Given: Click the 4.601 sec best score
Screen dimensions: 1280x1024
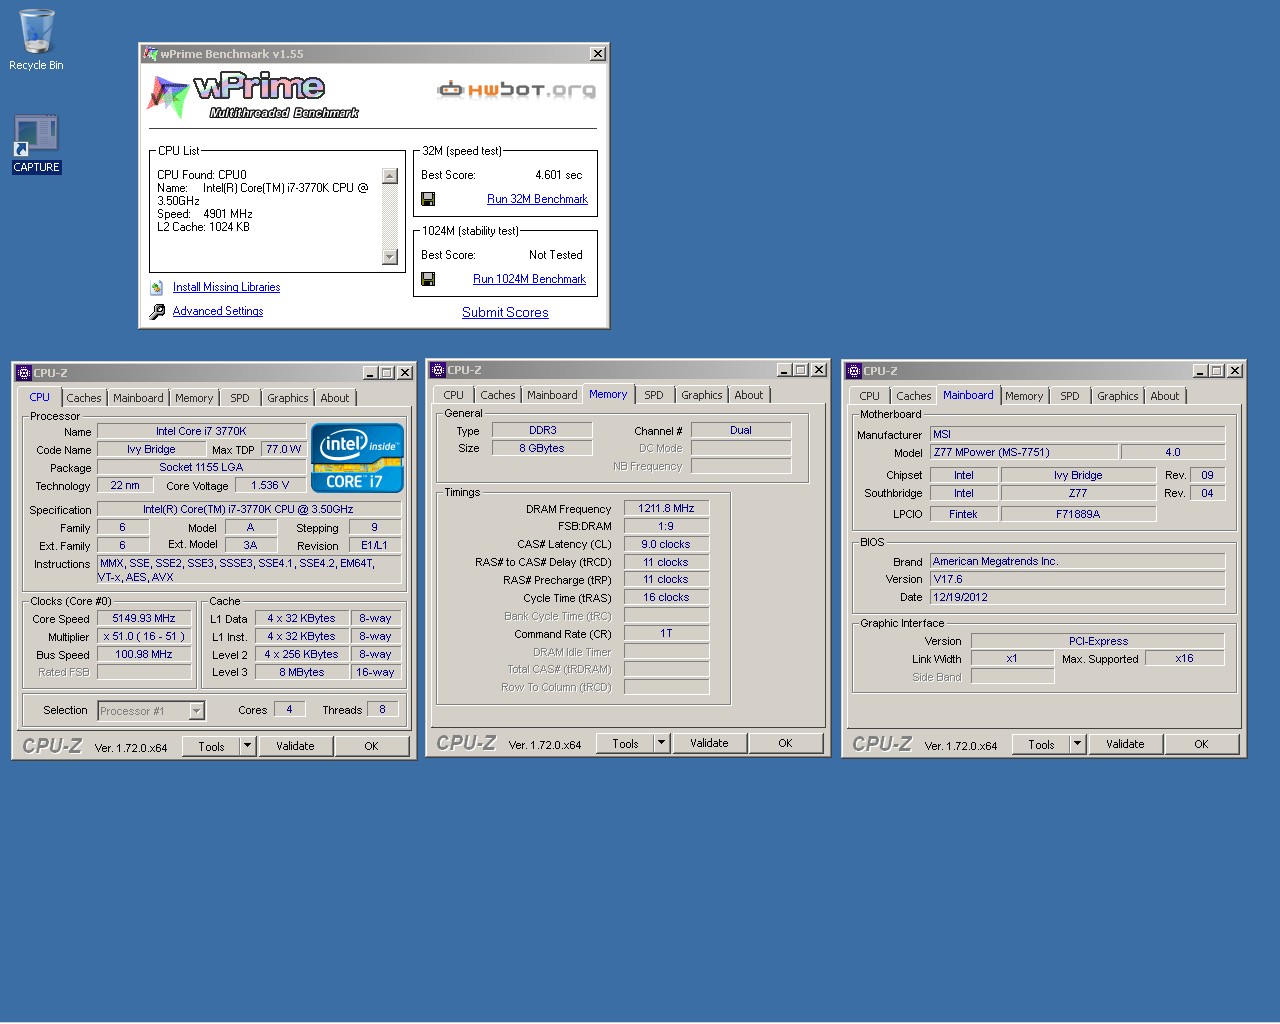Looking at the screenshot, I should click(x=558, y=175).
